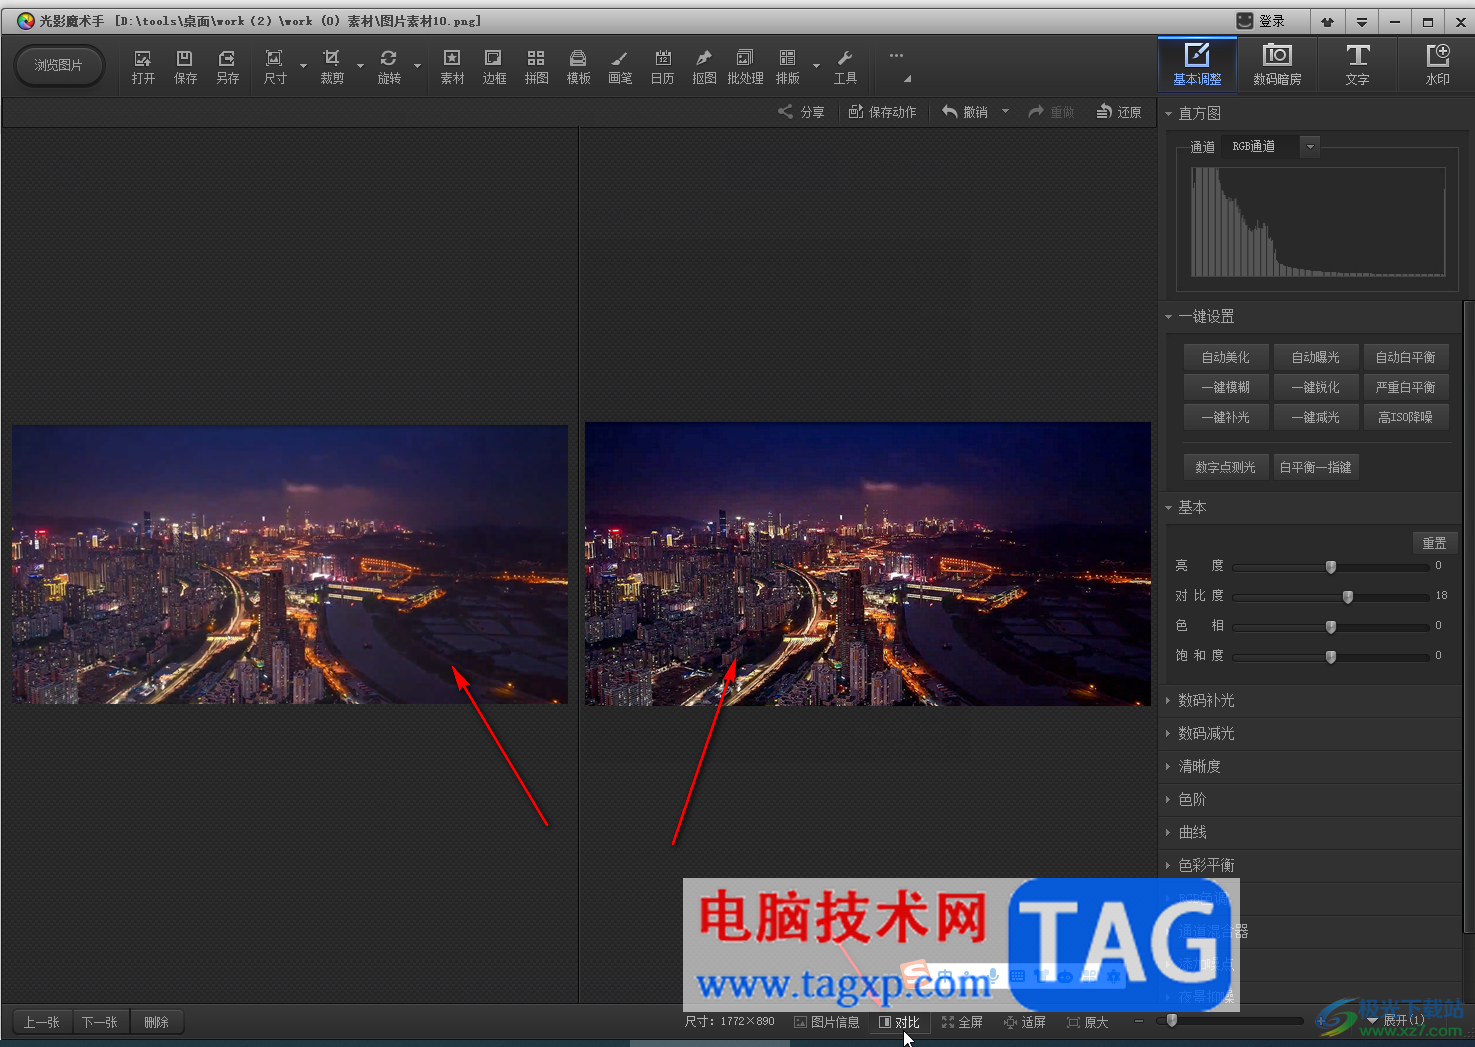
Task: Click the 保存 save icon
Action: pyautogui.click(x=185, y=66)
